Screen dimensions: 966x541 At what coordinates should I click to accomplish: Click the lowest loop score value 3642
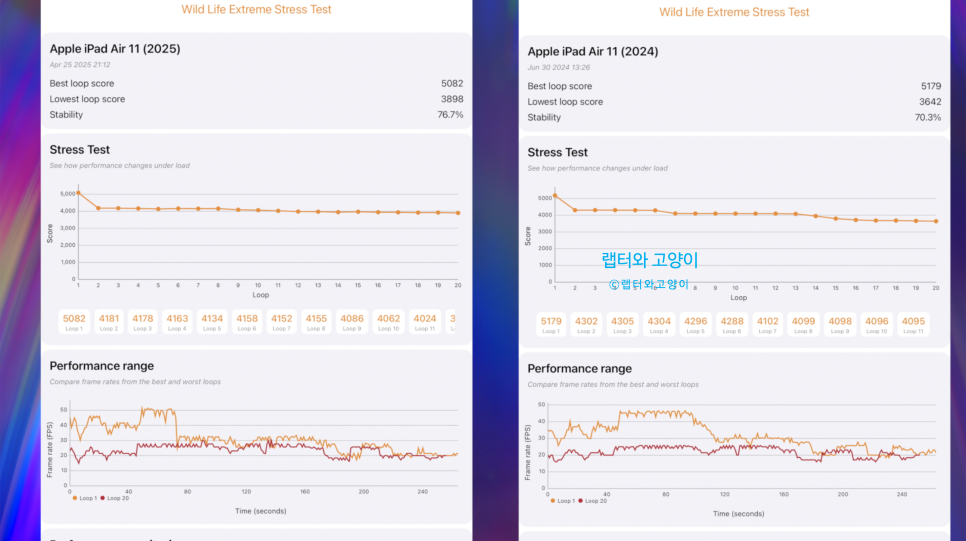tap(930, 102)
